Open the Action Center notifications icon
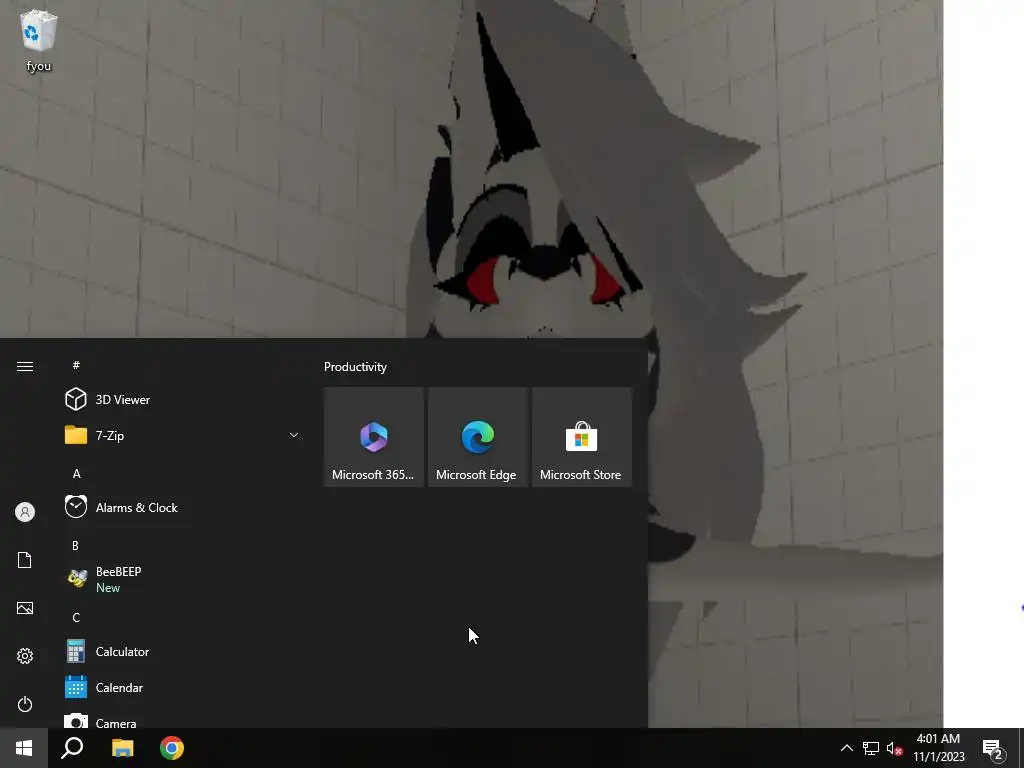 (993, 749)
